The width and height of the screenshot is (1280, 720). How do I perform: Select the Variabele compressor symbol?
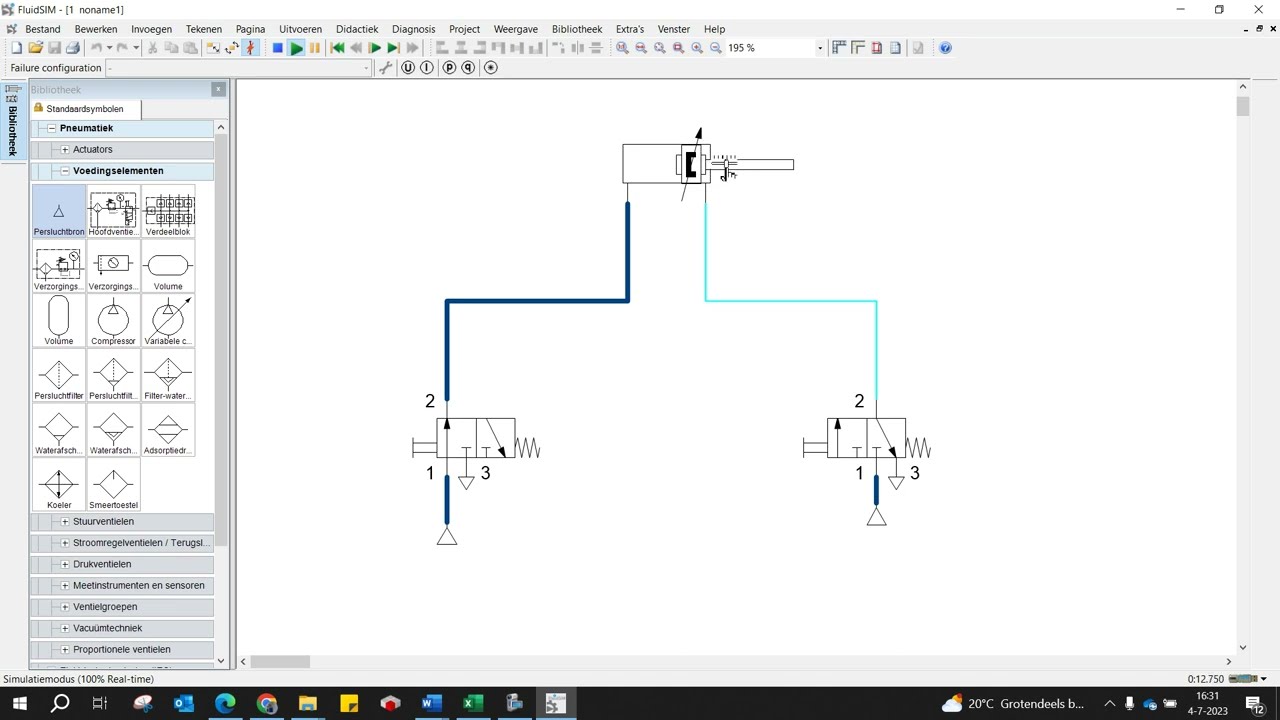tap(168, 321)
